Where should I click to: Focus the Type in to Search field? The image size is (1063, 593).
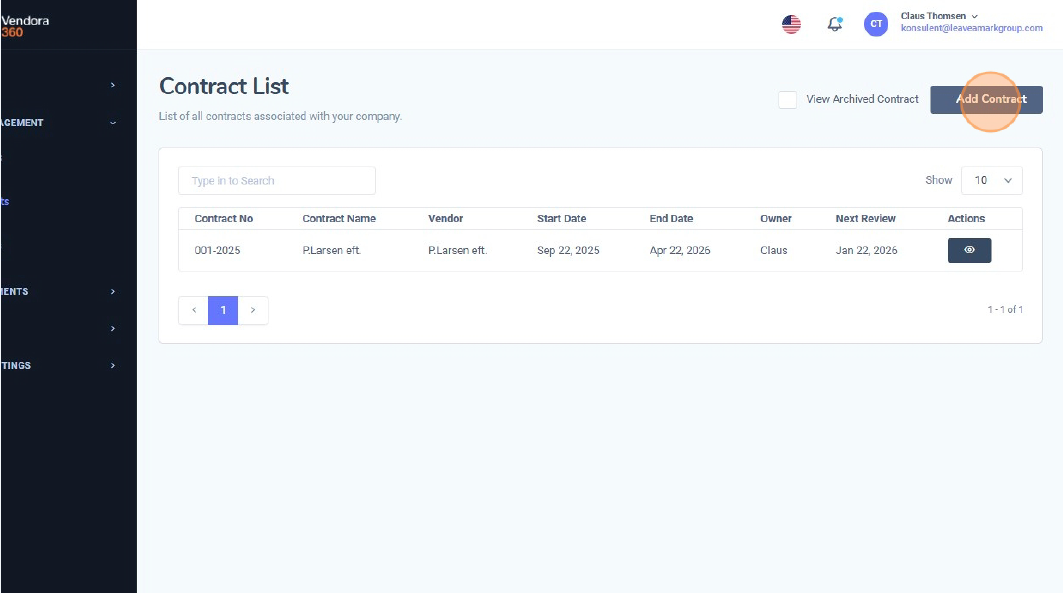277,181
